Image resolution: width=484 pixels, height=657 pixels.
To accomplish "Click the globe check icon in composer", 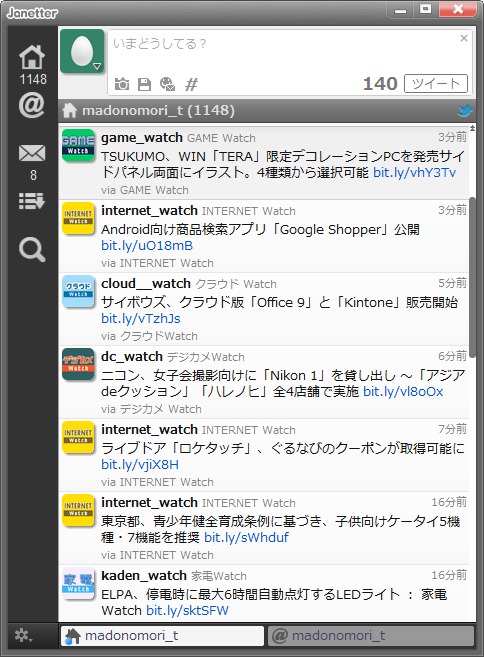I will (168, 84).
